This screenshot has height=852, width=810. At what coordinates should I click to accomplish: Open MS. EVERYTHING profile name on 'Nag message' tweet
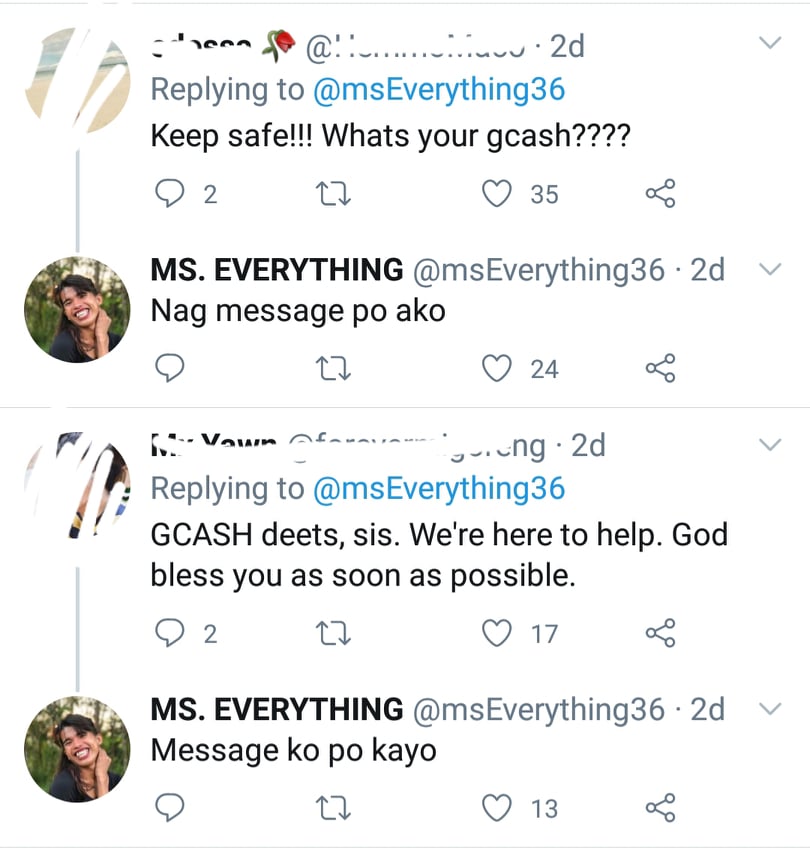point(276,269)
